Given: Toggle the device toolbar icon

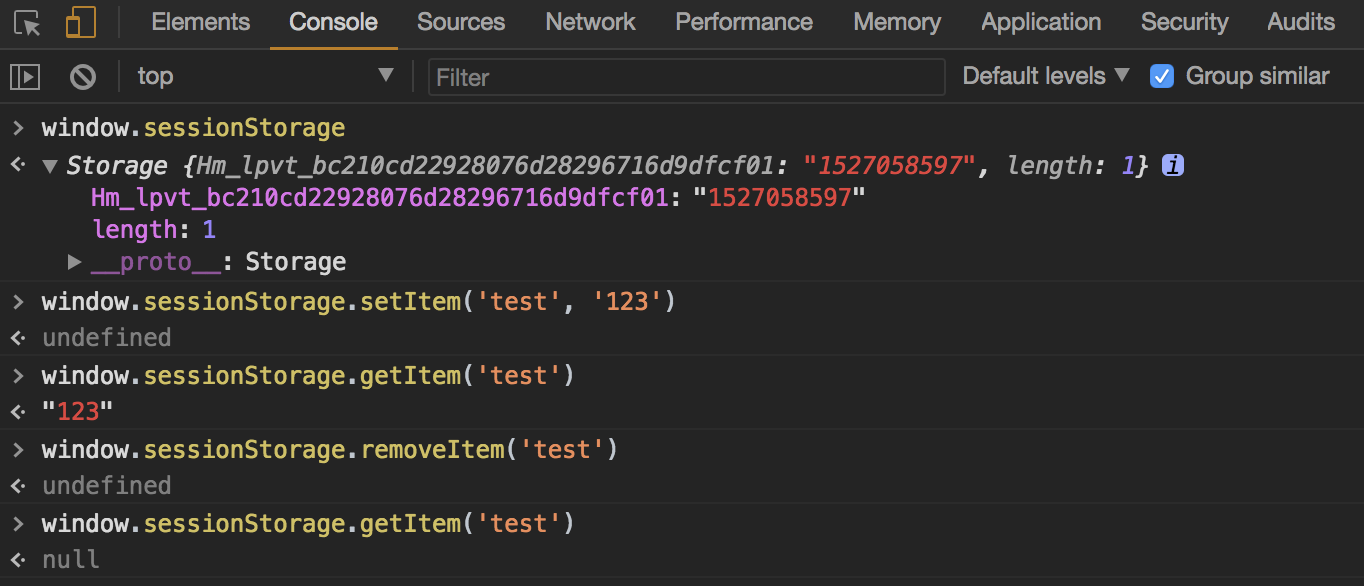Looking at the screenshot, I should [x=81, y=23].
